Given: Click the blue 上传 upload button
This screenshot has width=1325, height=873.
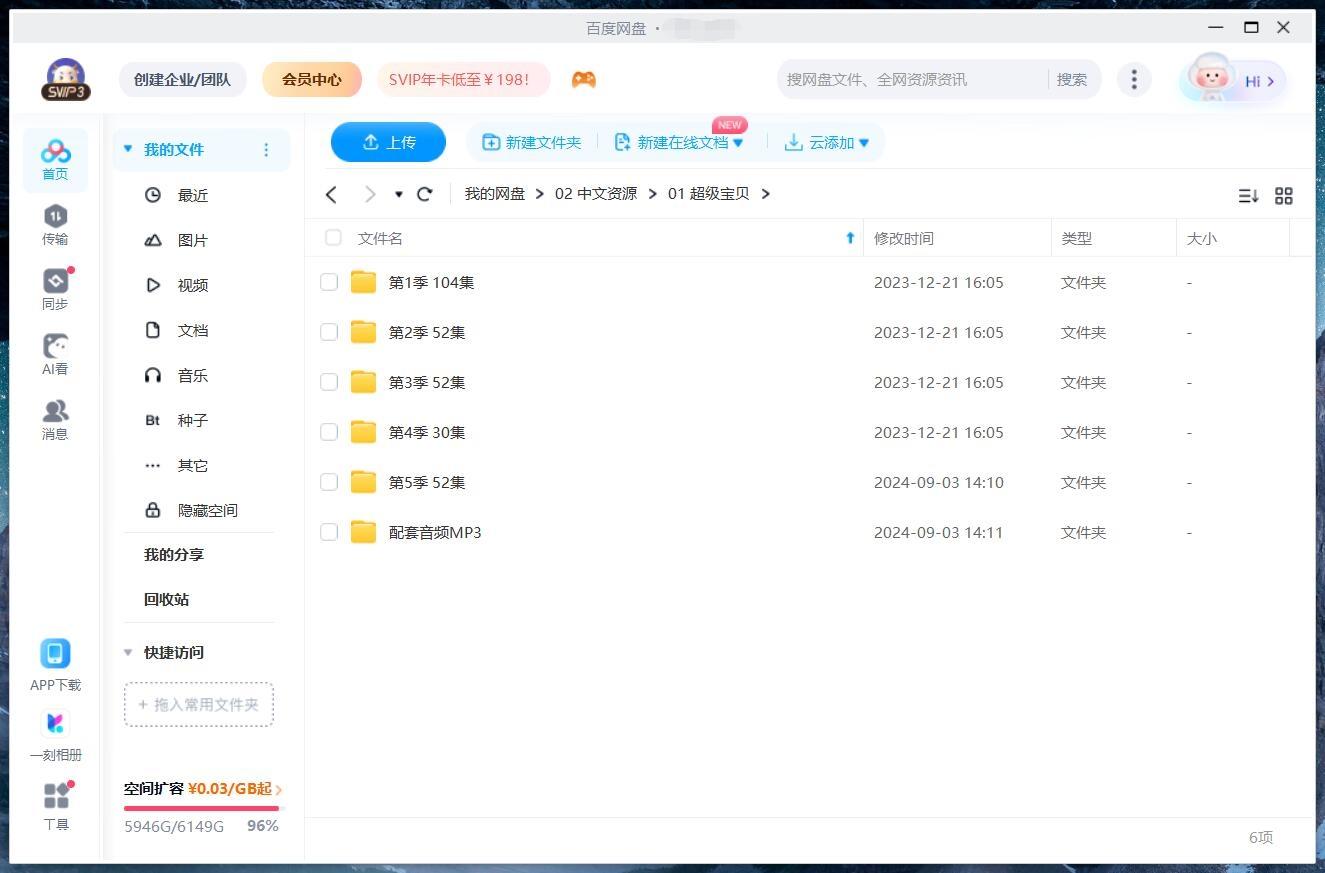Looking at the screenshot, I should click(388, 142).
